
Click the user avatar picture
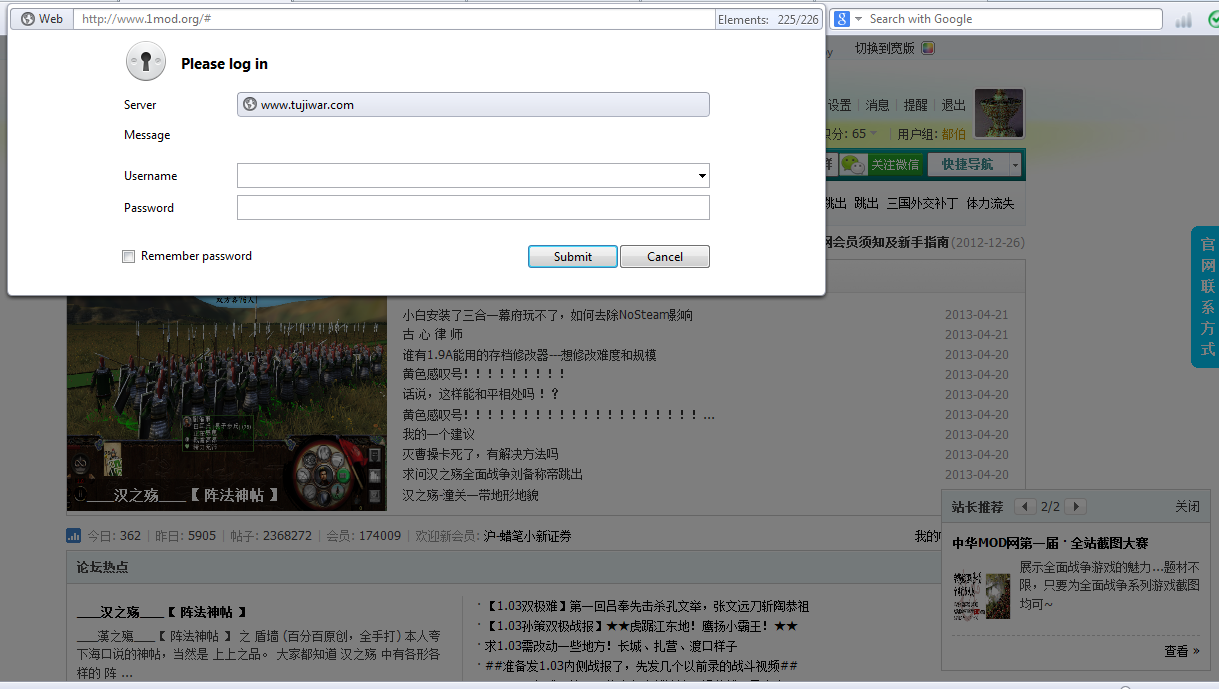pos(998,114)
